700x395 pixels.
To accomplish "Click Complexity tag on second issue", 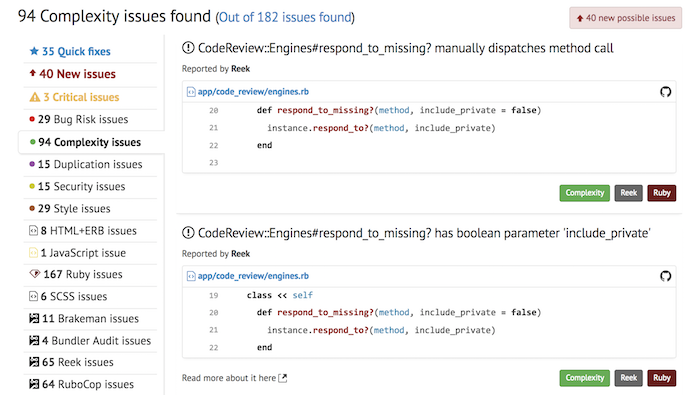I will point(584,378).
